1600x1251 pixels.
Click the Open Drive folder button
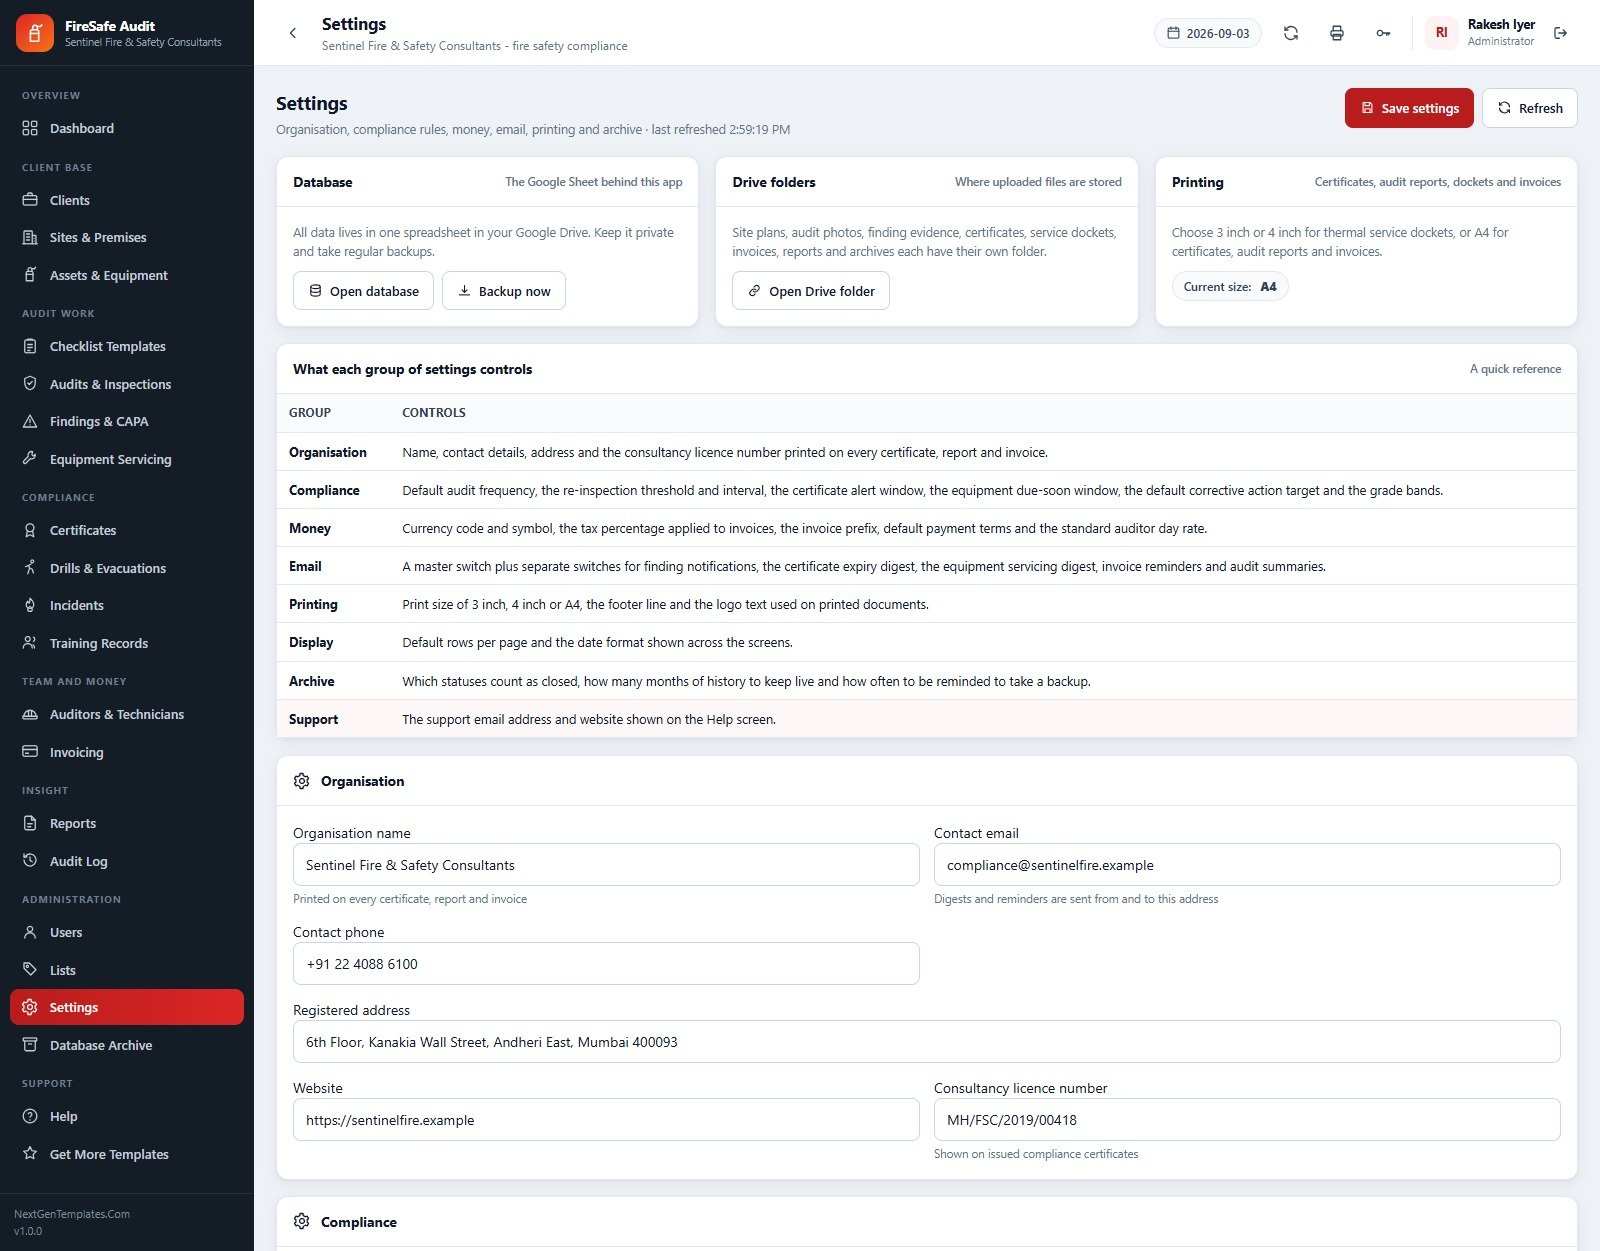[x=811, y=291]
